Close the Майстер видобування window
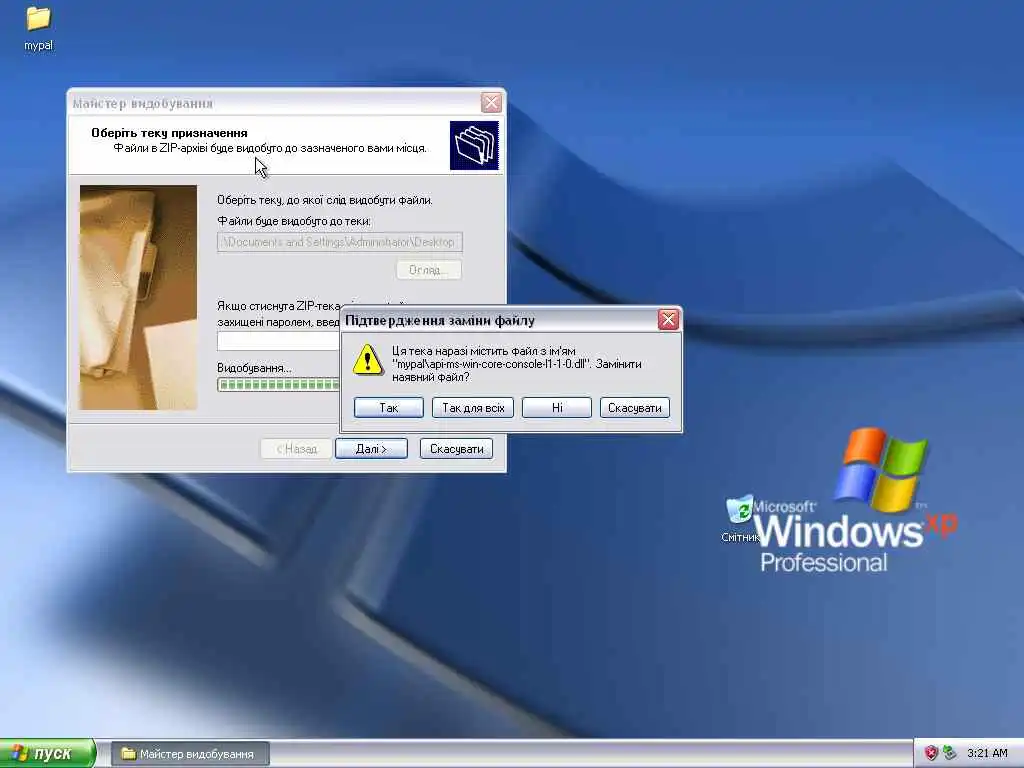The width and height of the screenshot is (1024, 768). pos(491,103)
